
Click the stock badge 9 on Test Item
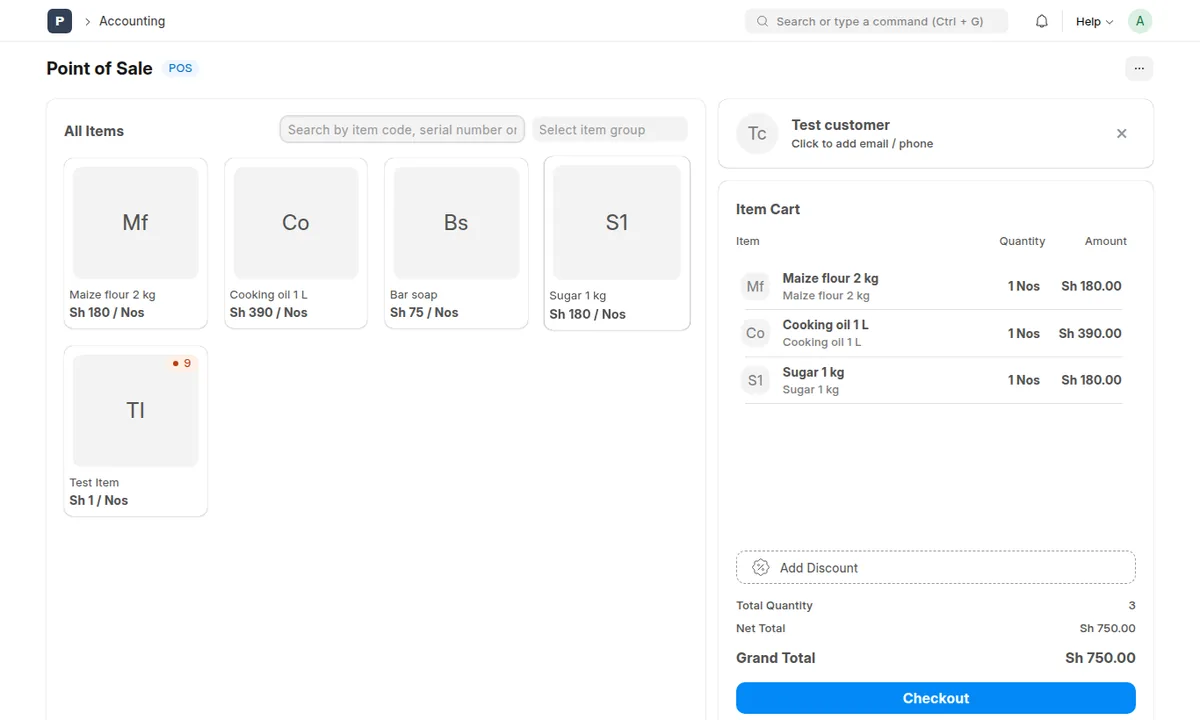point(181,363)
